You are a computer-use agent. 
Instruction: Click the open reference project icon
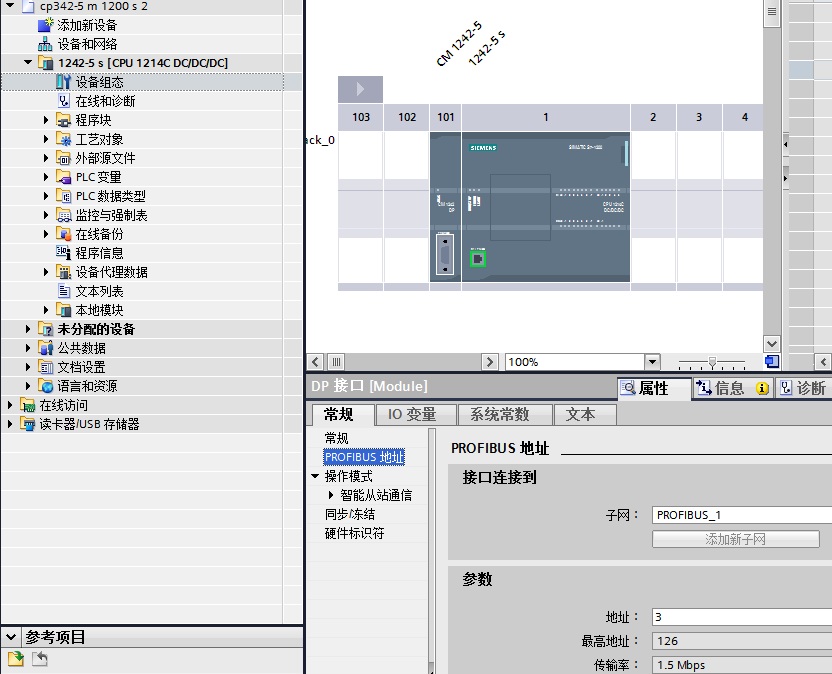[16, 659]
